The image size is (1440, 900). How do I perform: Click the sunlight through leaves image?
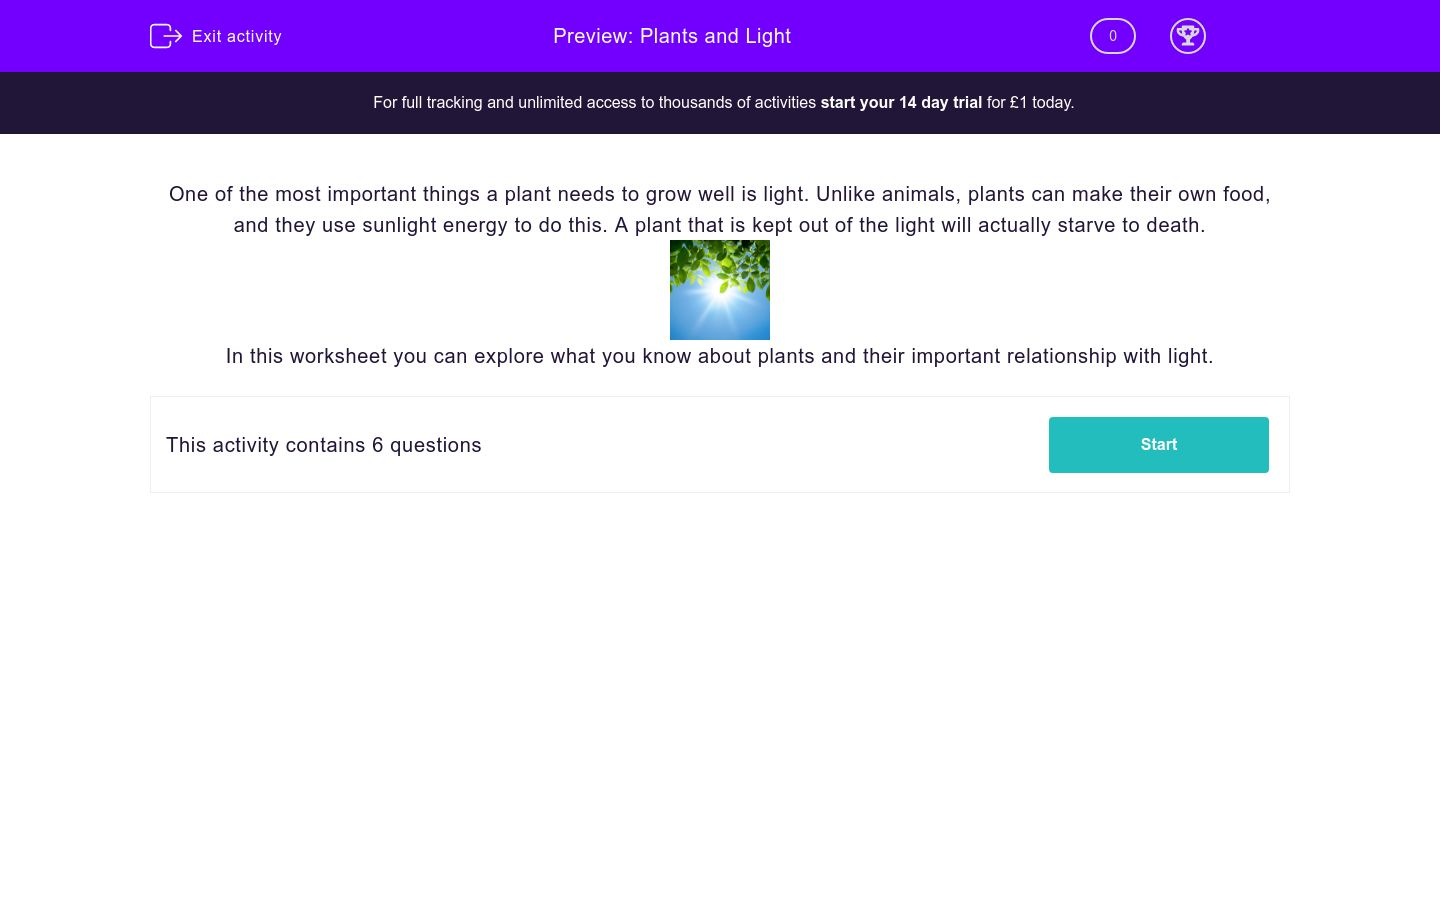[x=720, y=289]
